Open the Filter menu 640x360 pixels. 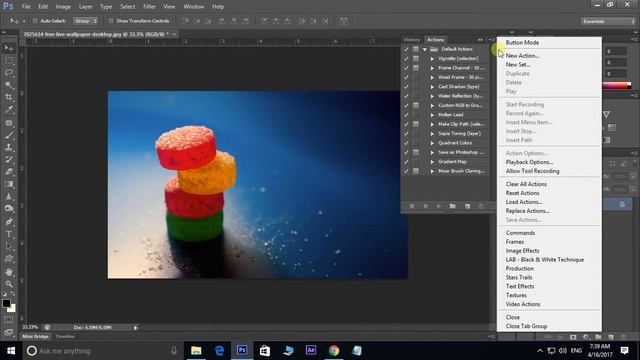click(x=149, y=7)
